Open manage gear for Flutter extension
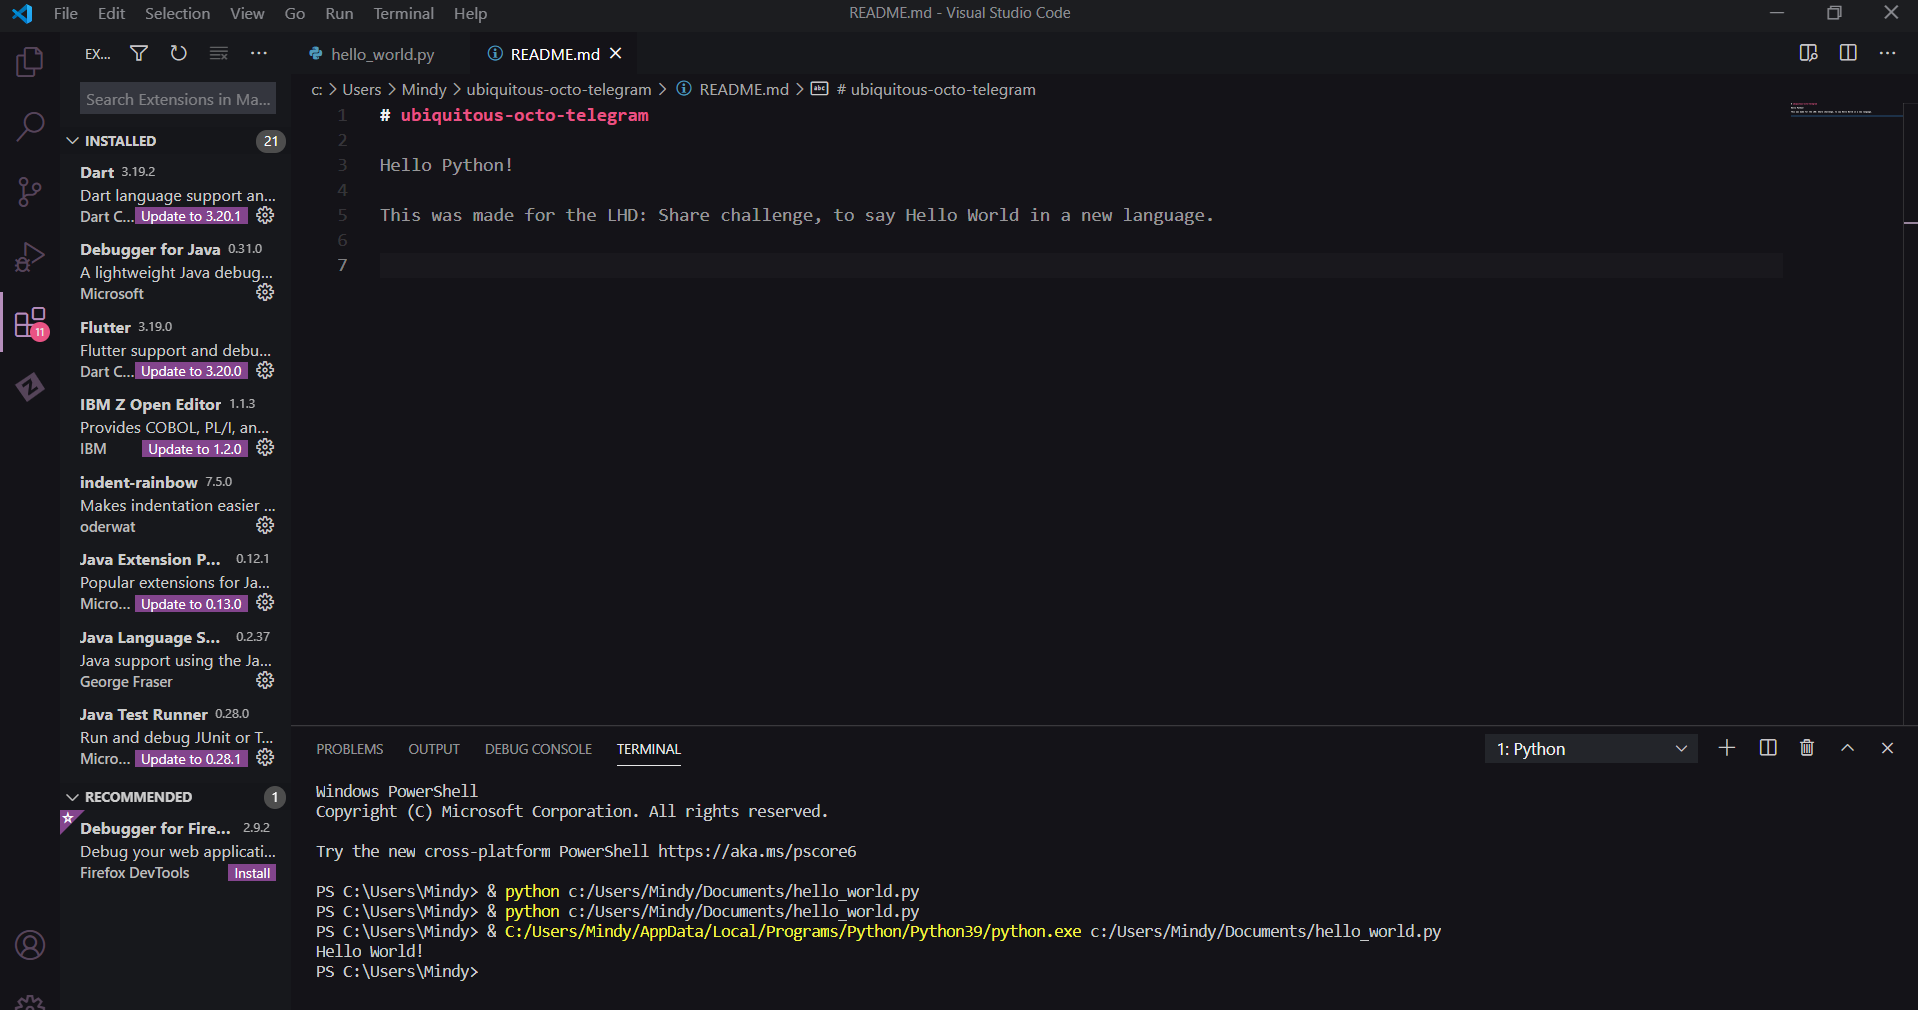The image size is (1918, 1010). pos(265,370)
